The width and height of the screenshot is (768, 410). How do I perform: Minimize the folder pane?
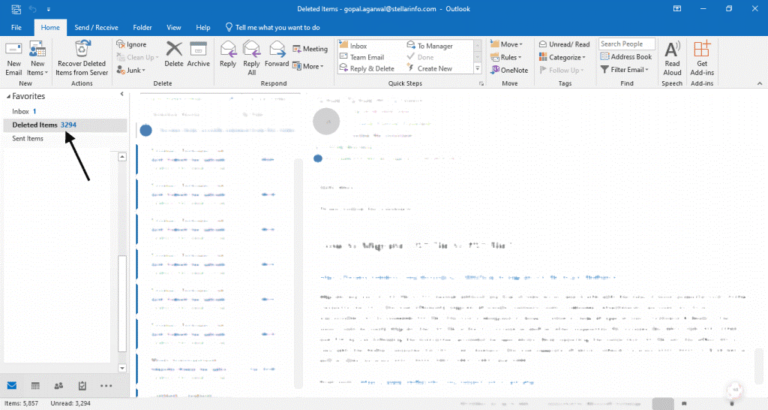(x=121, y=94)
